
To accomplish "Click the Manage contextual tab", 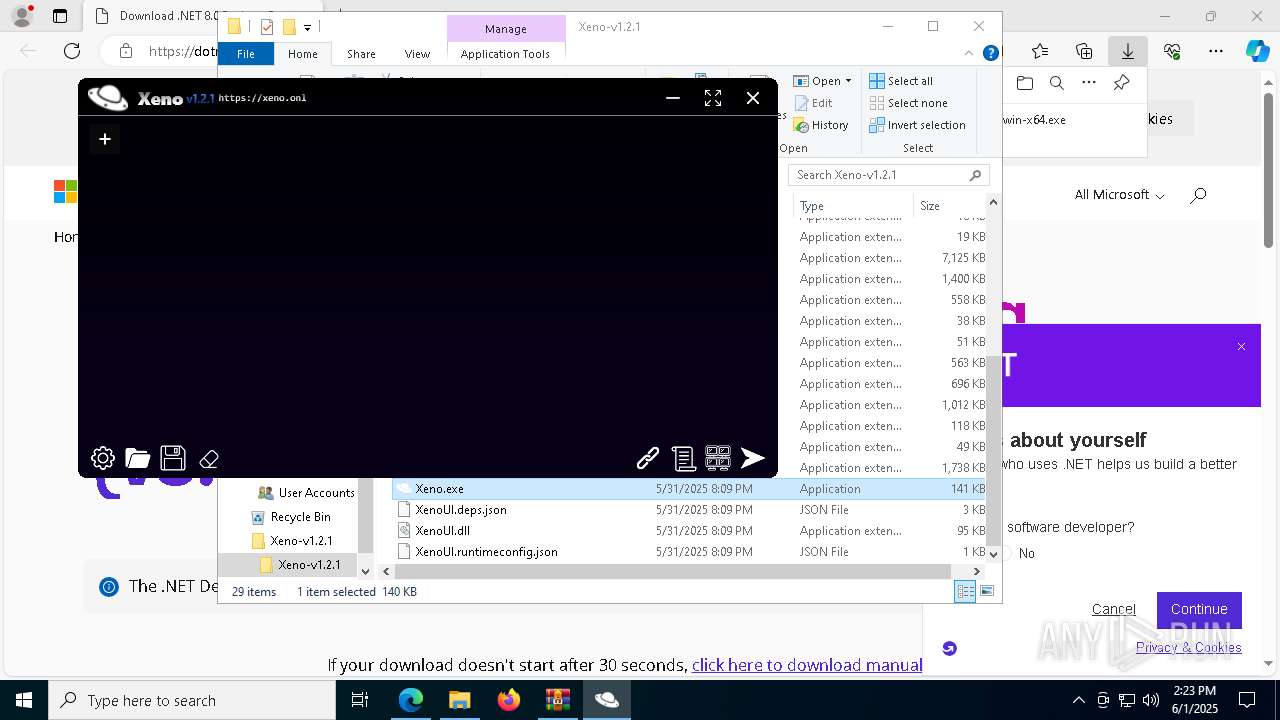I will [506, 29].
